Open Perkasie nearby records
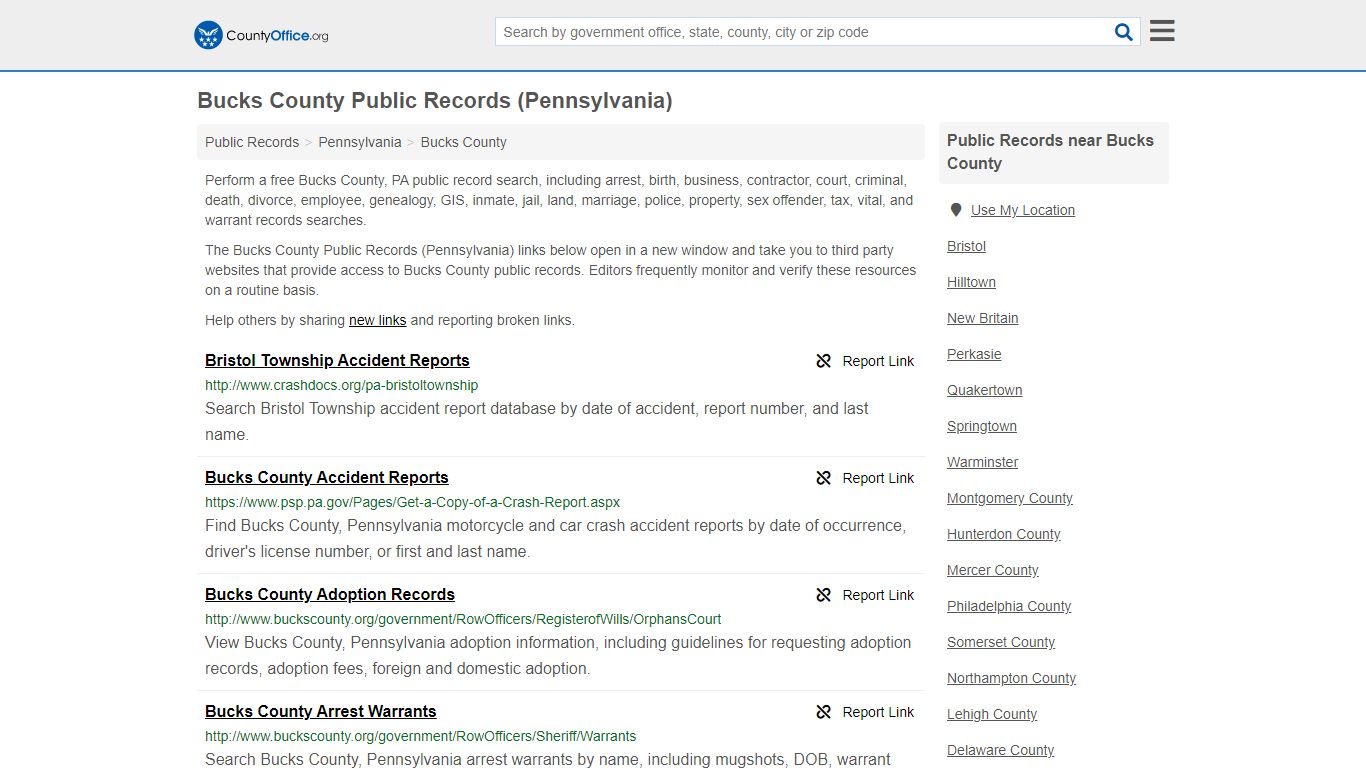This screenshot has width=1366, height=768. click(974, 354)
